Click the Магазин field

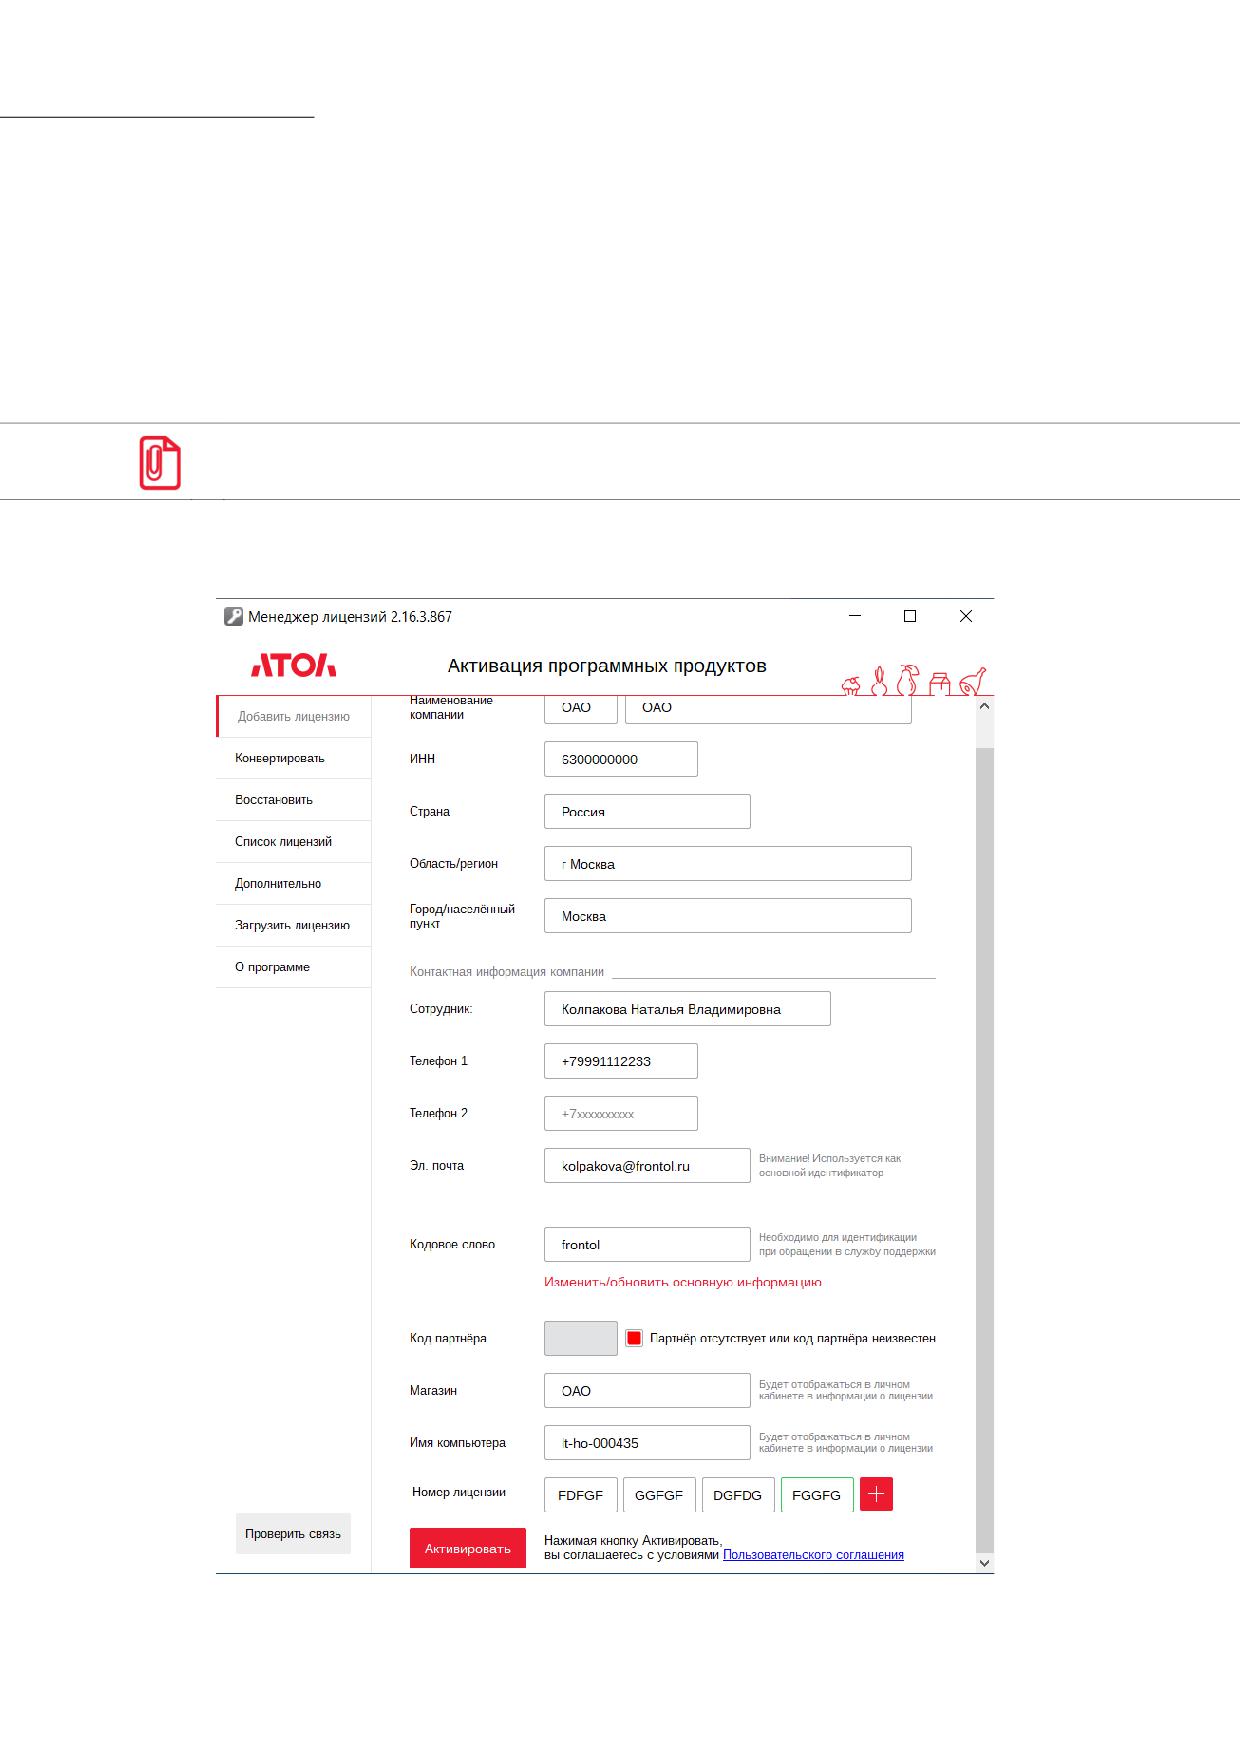(647, 1391)
